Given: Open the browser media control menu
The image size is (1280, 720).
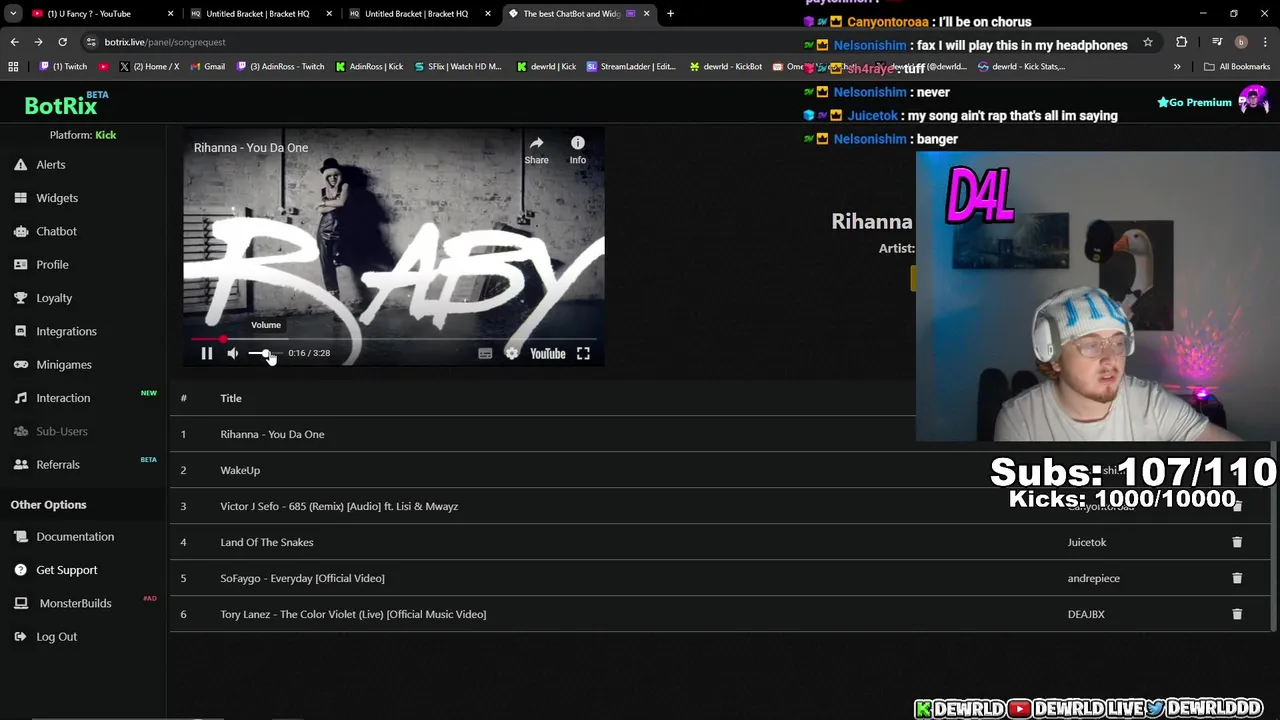Looking at the screenshot, I should point(1216,42).
